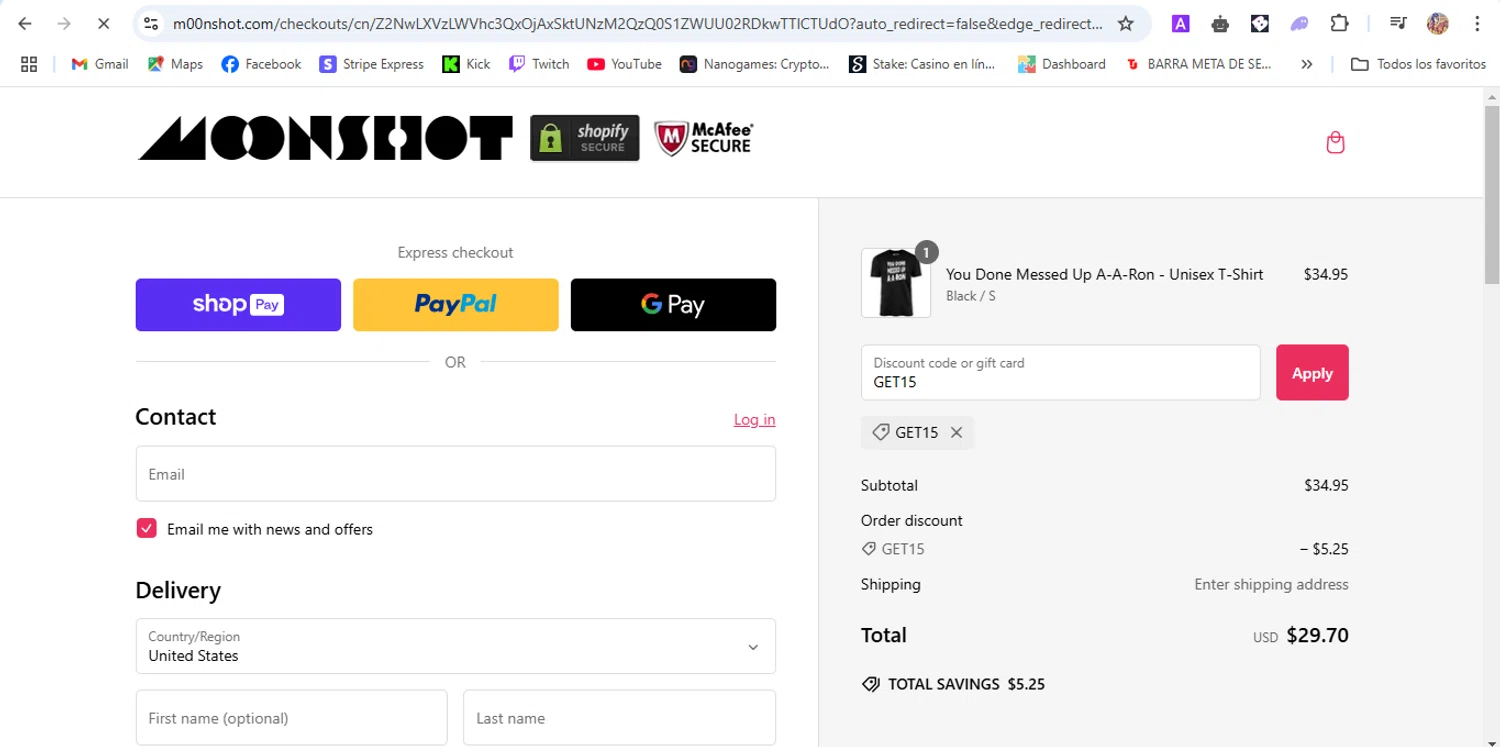Click the McAfee Secure badge
Screen dimensions: 1500x747
tap(704, 138)
